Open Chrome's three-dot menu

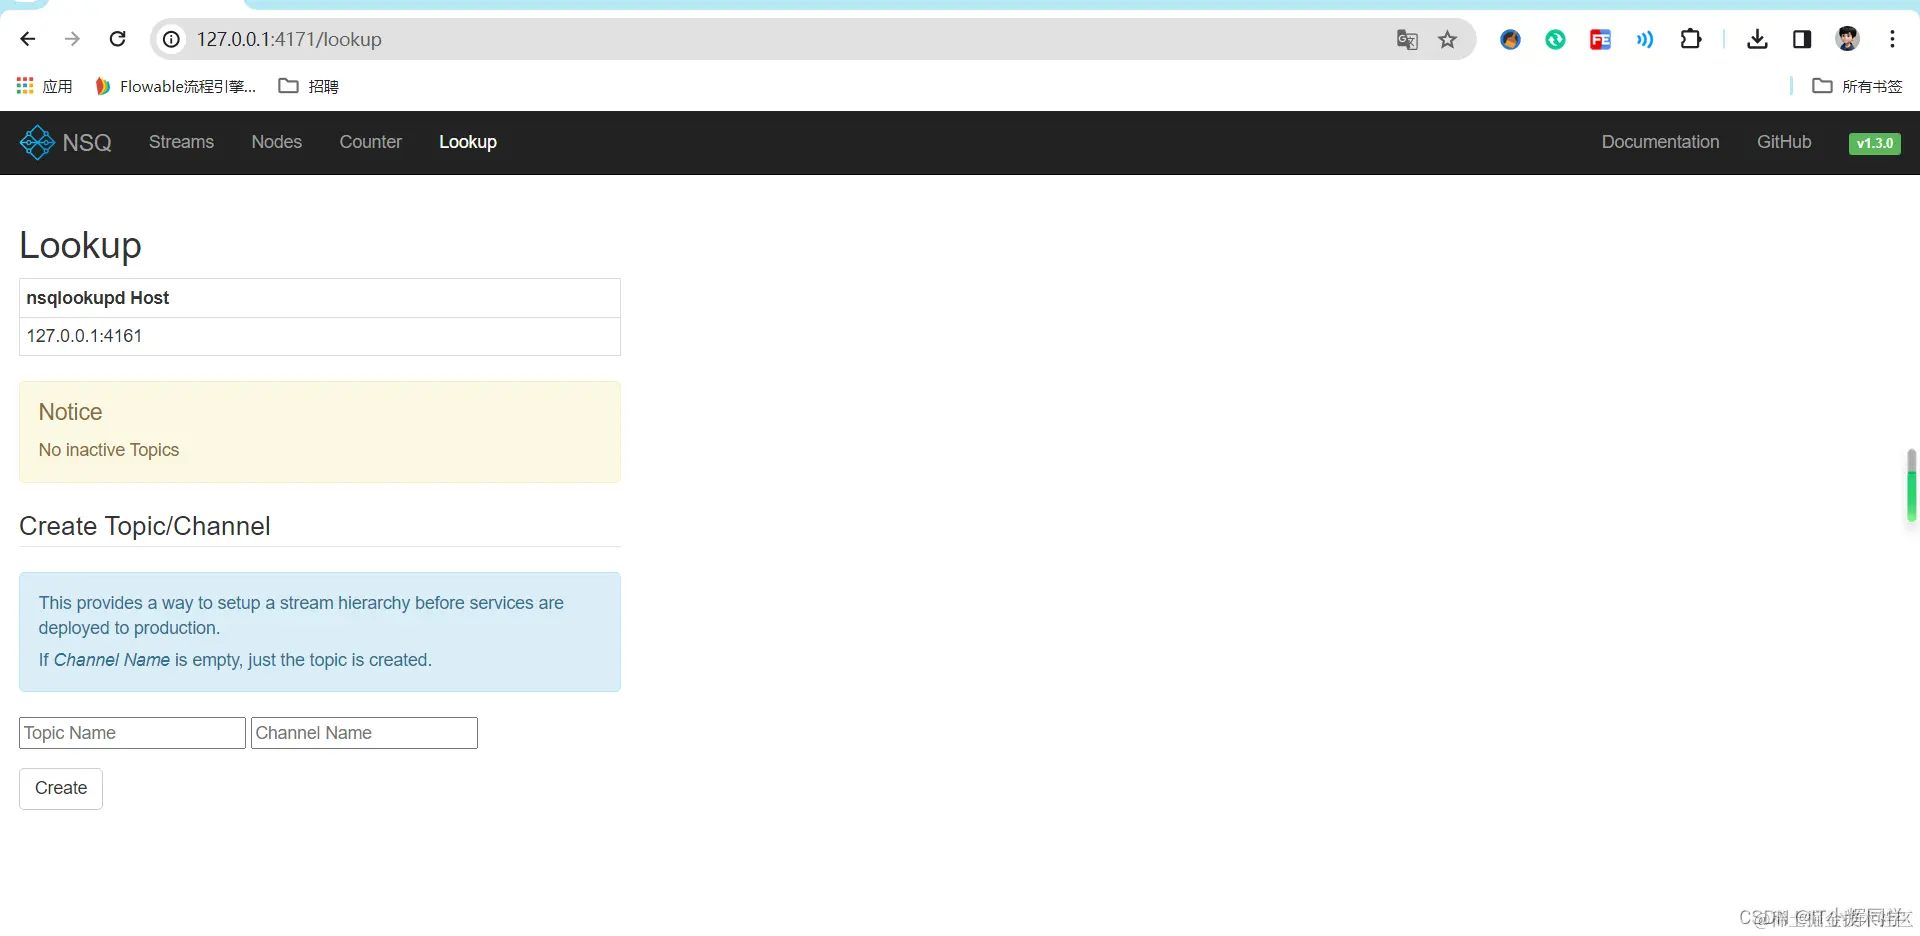click(1892, 39)
